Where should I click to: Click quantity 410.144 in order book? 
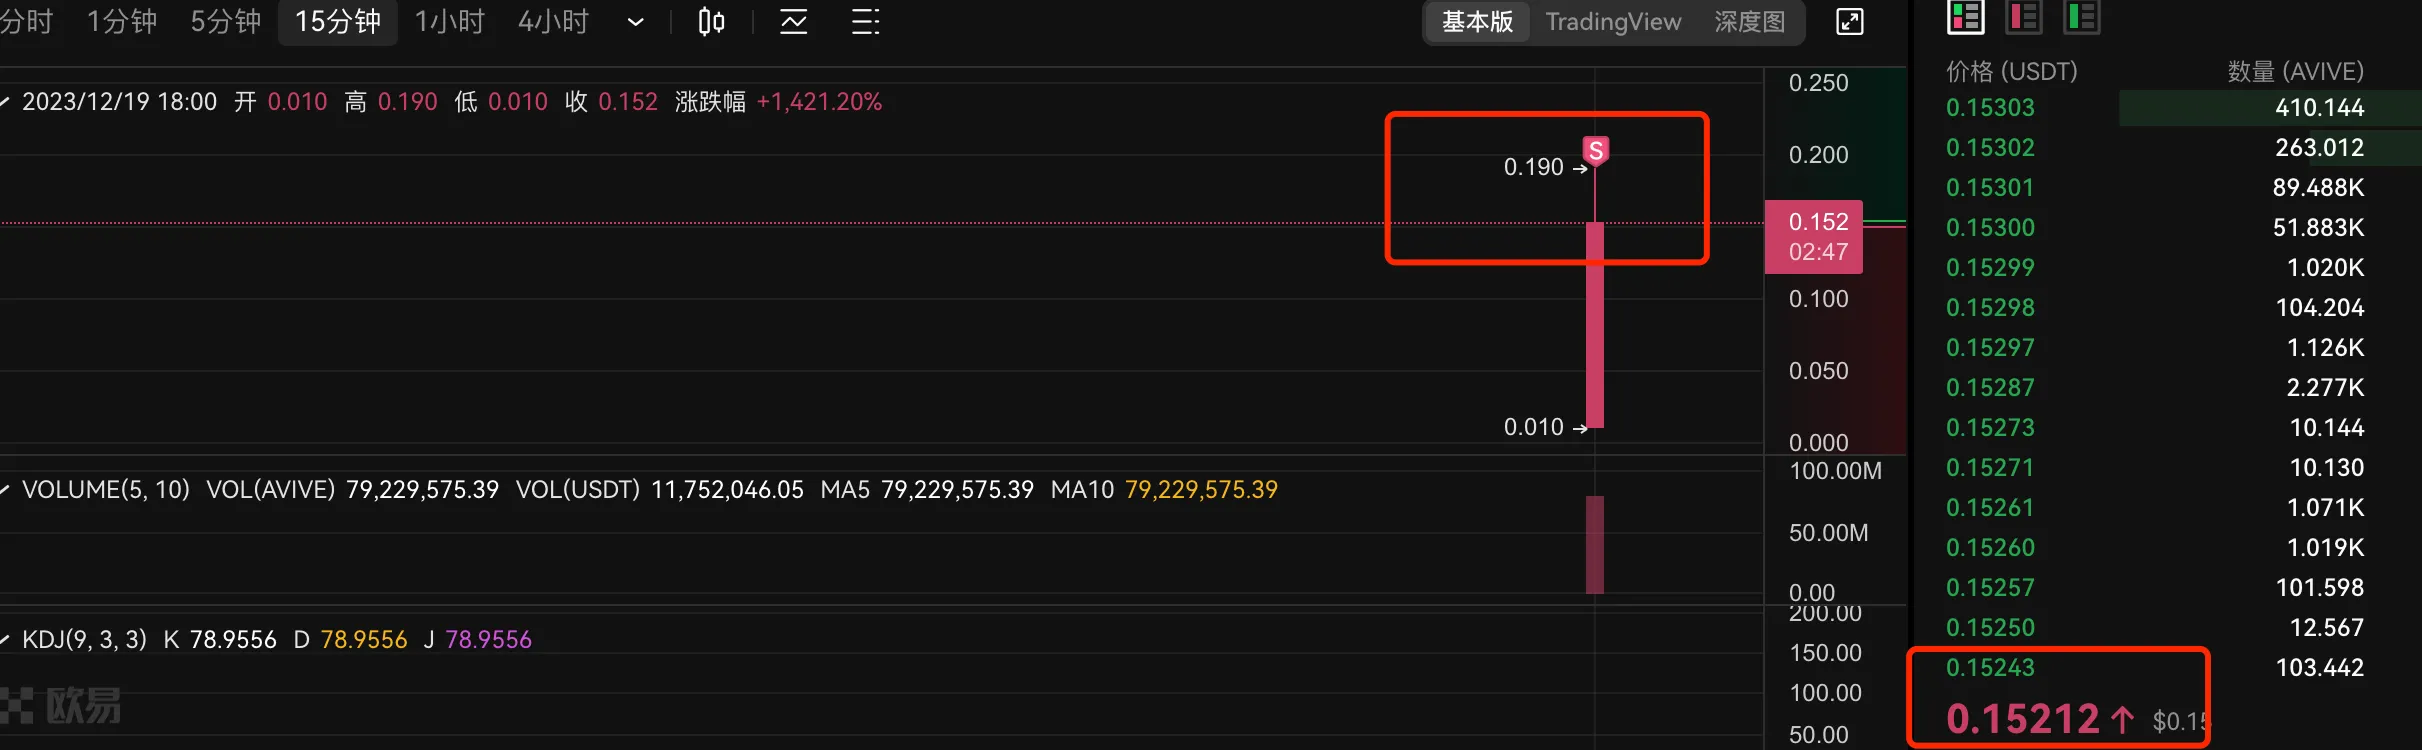2320,107
